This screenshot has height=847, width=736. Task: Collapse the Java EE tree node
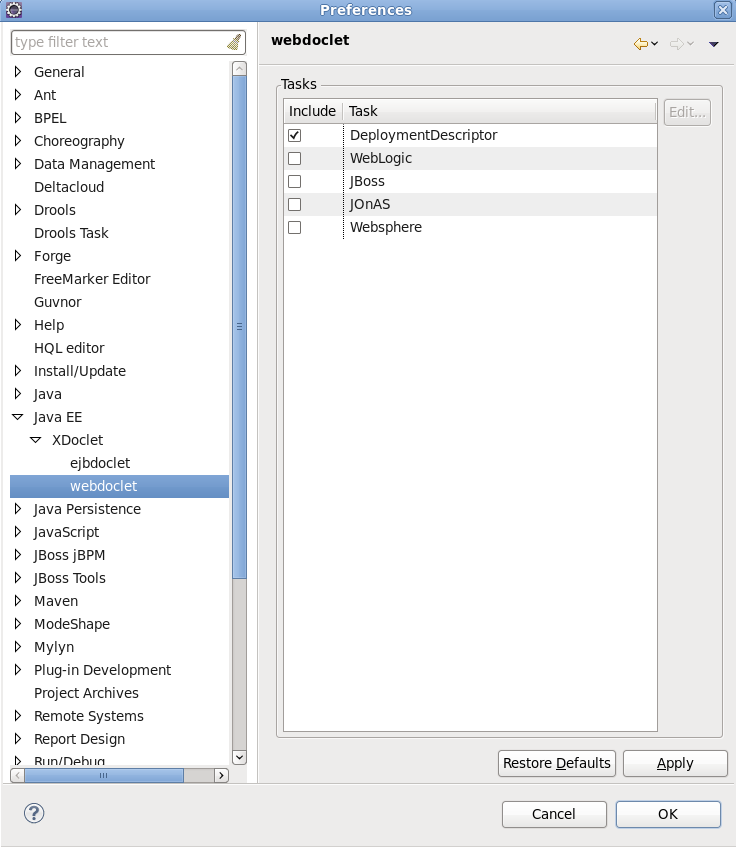coord(18,417)
